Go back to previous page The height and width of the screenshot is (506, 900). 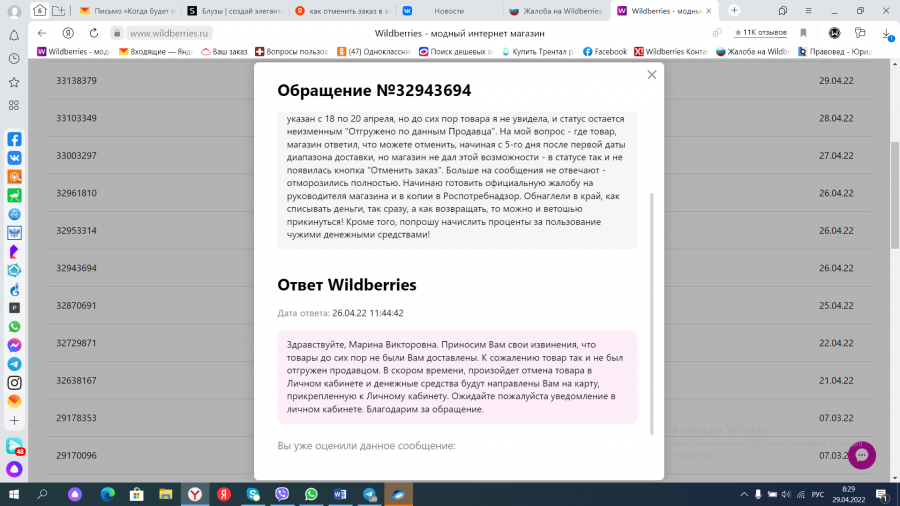[x=42, y=33]
